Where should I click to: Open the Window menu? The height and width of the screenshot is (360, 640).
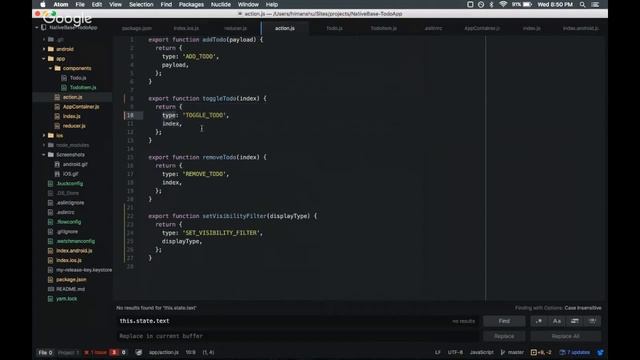[248, 4]
